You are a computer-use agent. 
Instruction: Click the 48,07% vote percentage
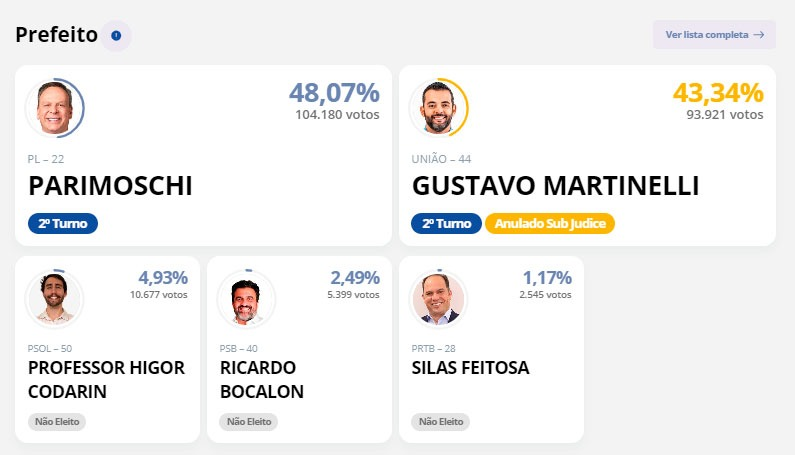pyautogui.click(x=334, y=94)
